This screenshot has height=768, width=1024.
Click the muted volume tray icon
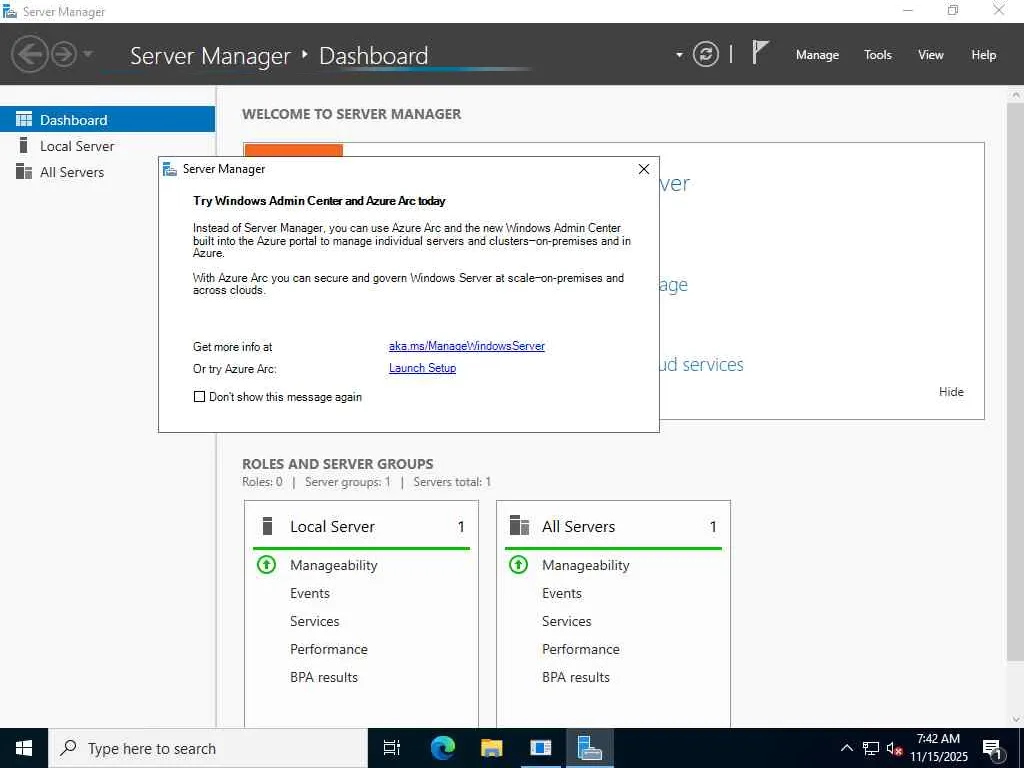pyautogui.click(x=894, y=748)
